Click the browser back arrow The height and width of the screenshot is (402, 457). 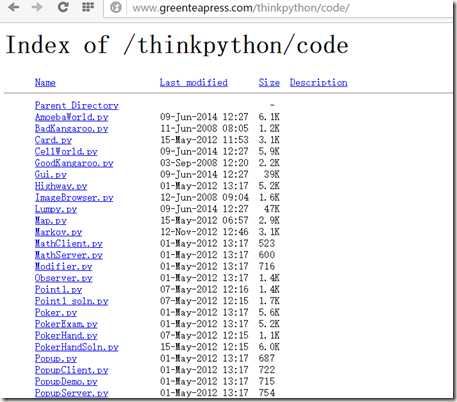(x=14, y=7)
